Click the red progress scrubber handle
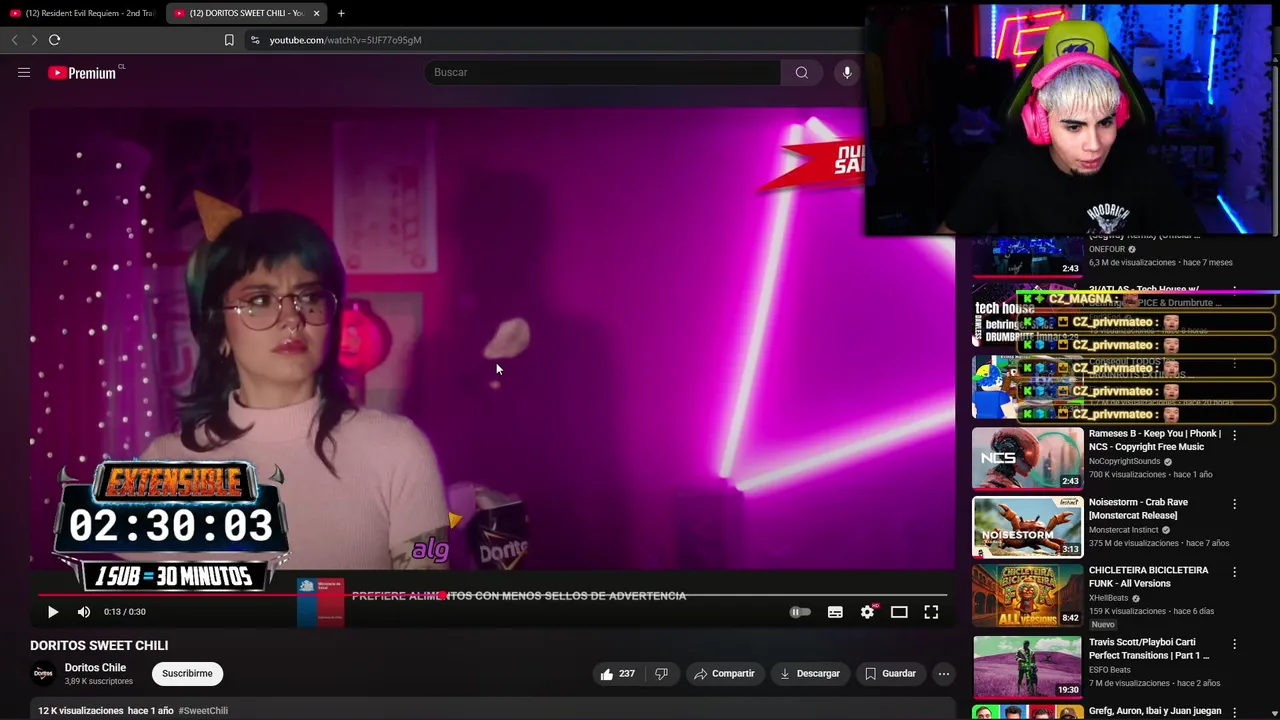This screenshot has width=1280, height=720. (x=442, y=595)
